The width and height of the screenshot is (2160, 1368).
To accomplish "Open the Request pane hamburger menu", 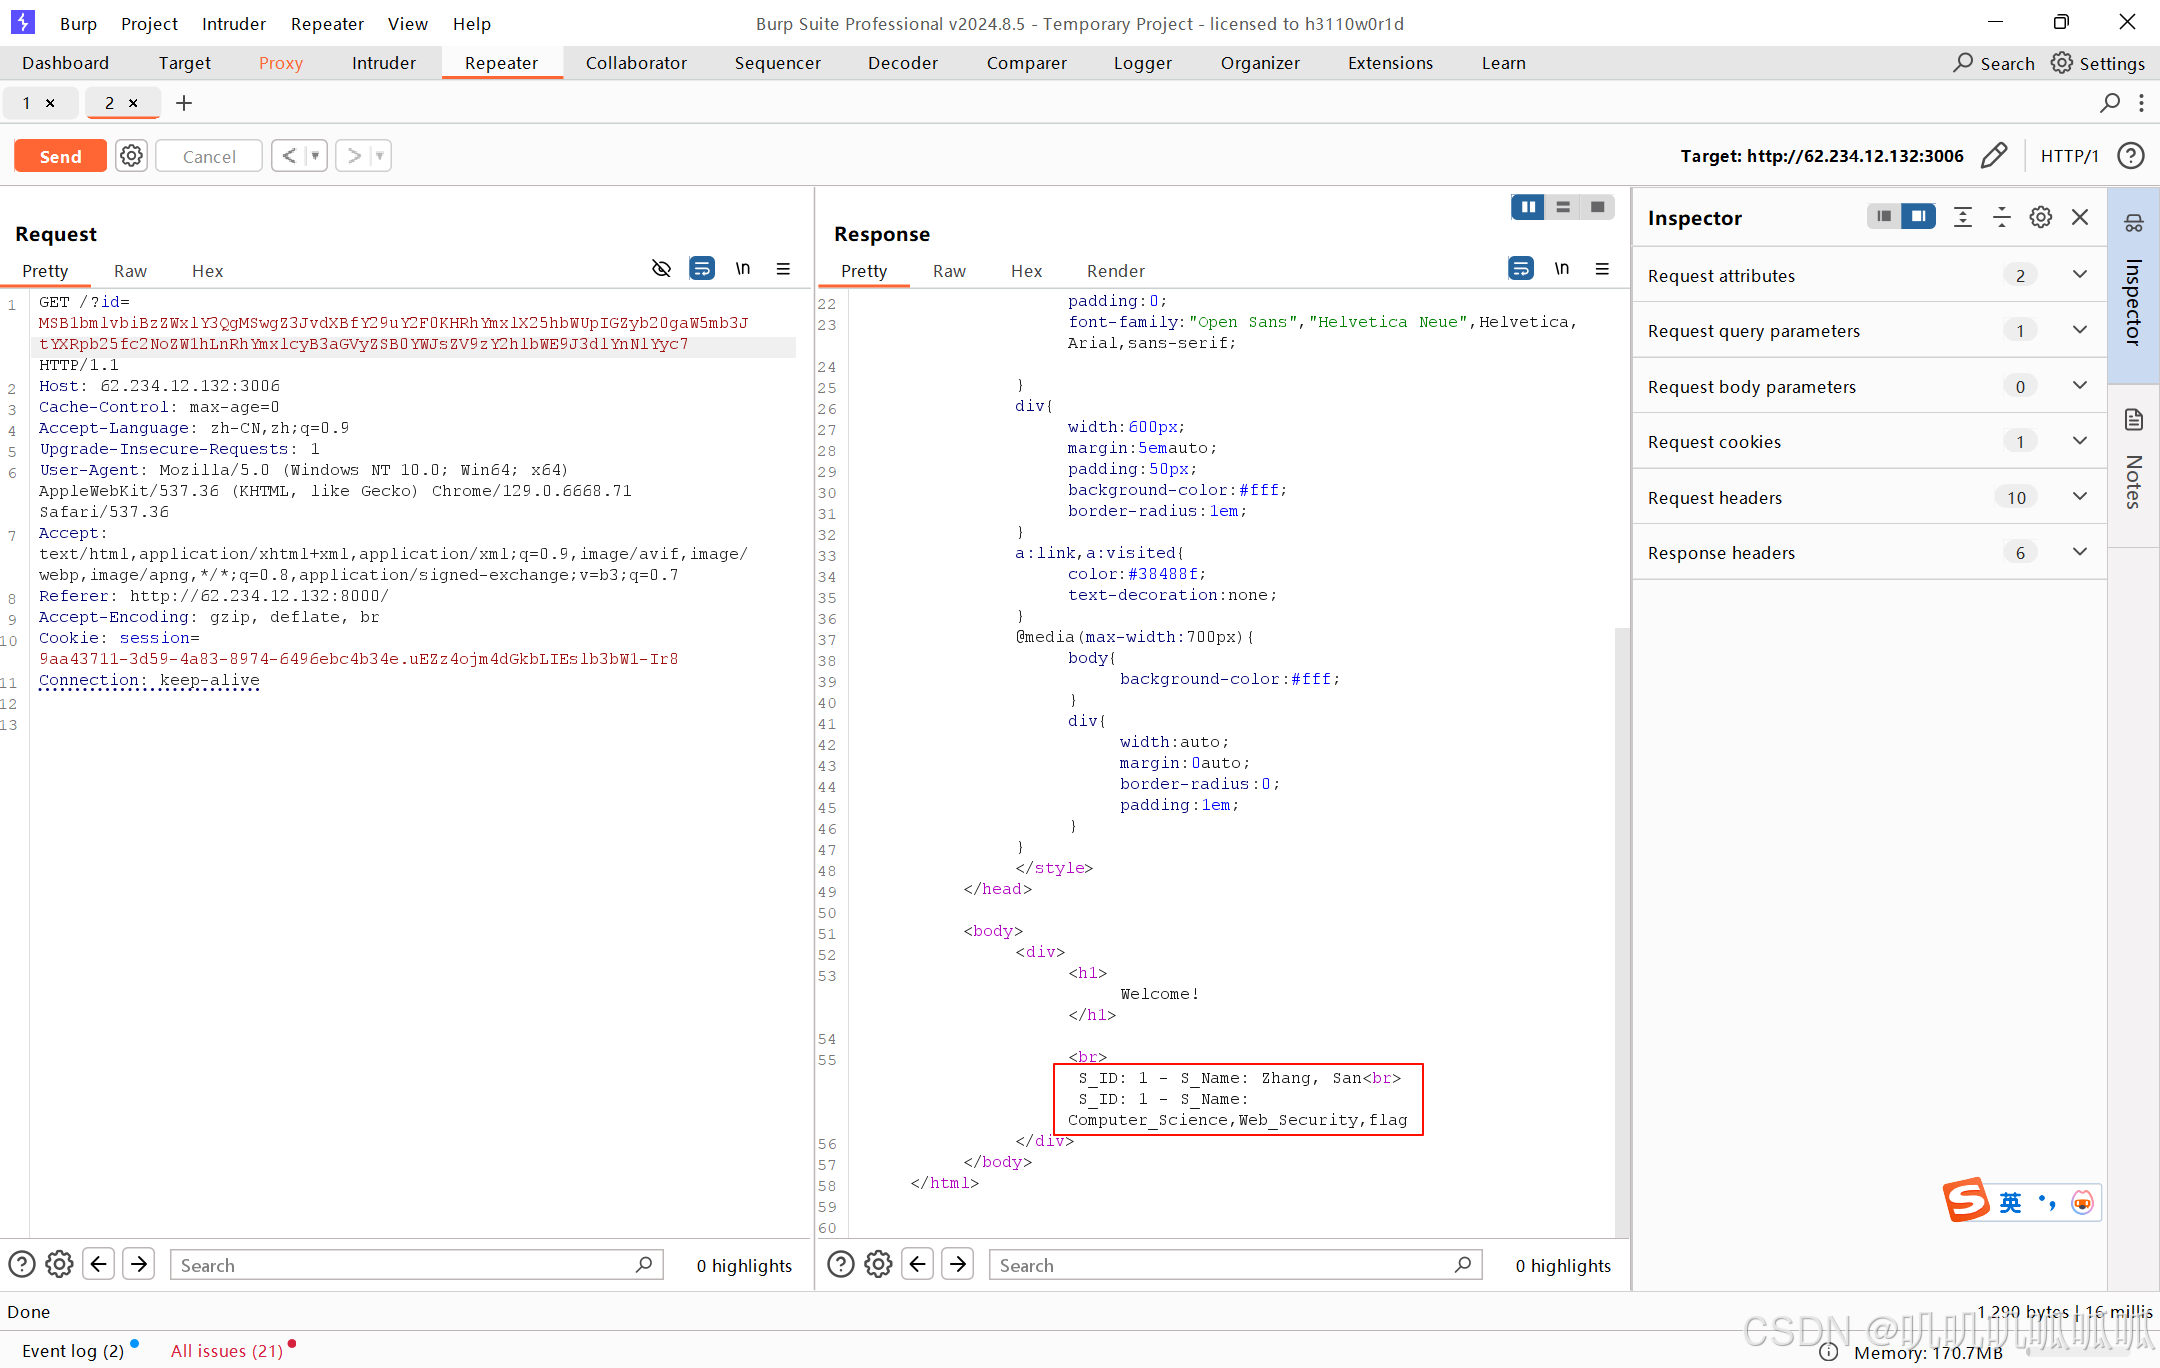I will click(x=783, y=269).
